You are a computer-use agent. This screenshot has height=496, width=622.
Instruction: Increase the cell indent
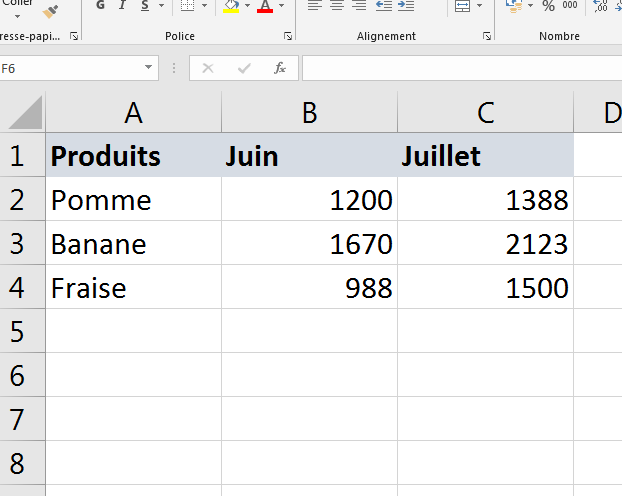[406, 6]
